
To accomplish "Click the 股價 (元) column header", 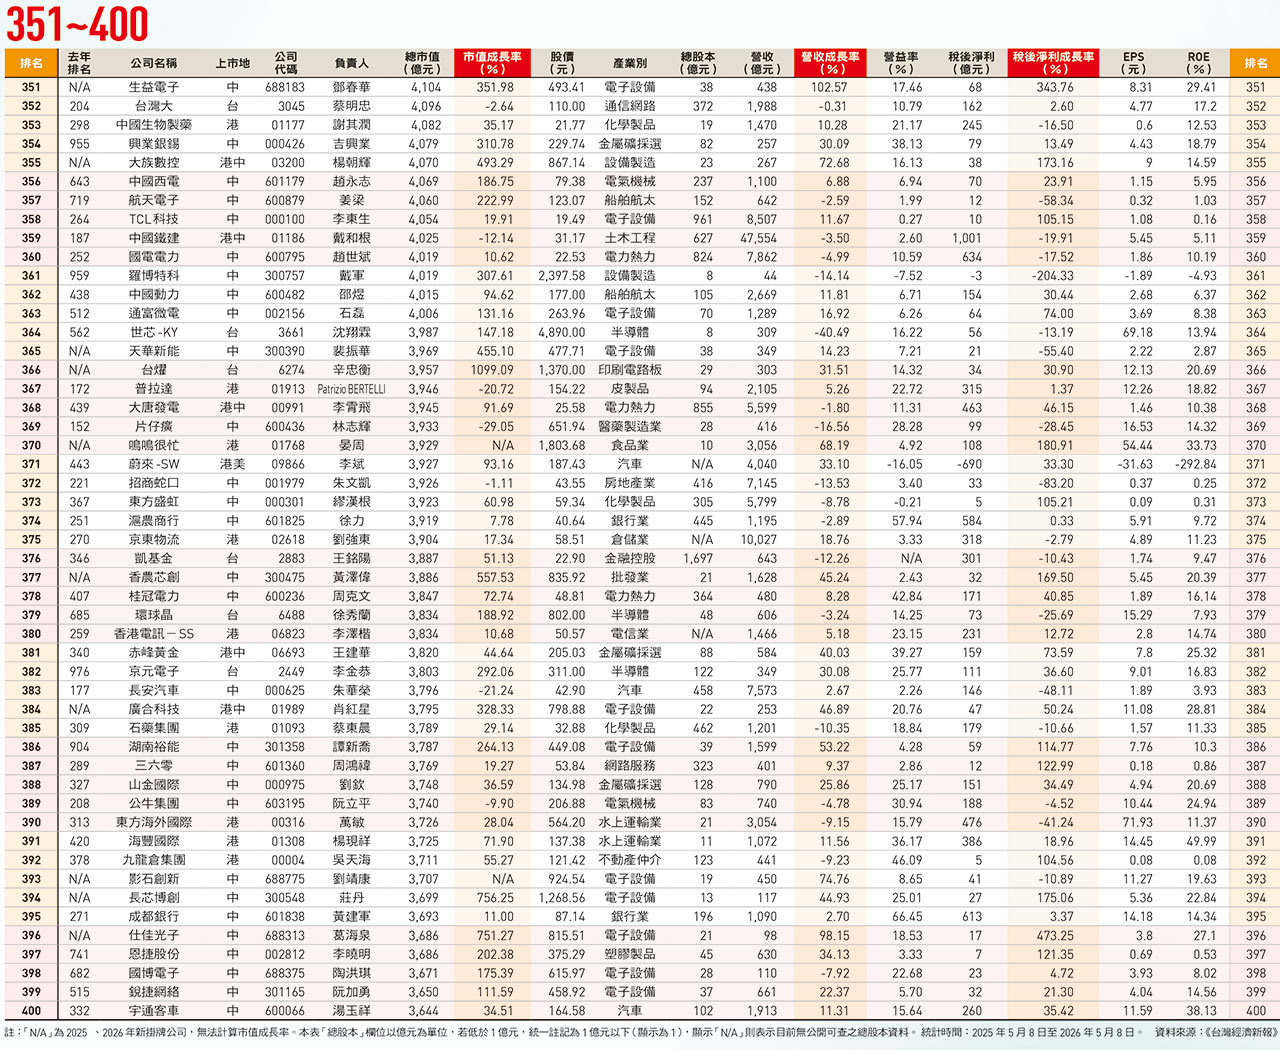I will click(x=562, y=63).
